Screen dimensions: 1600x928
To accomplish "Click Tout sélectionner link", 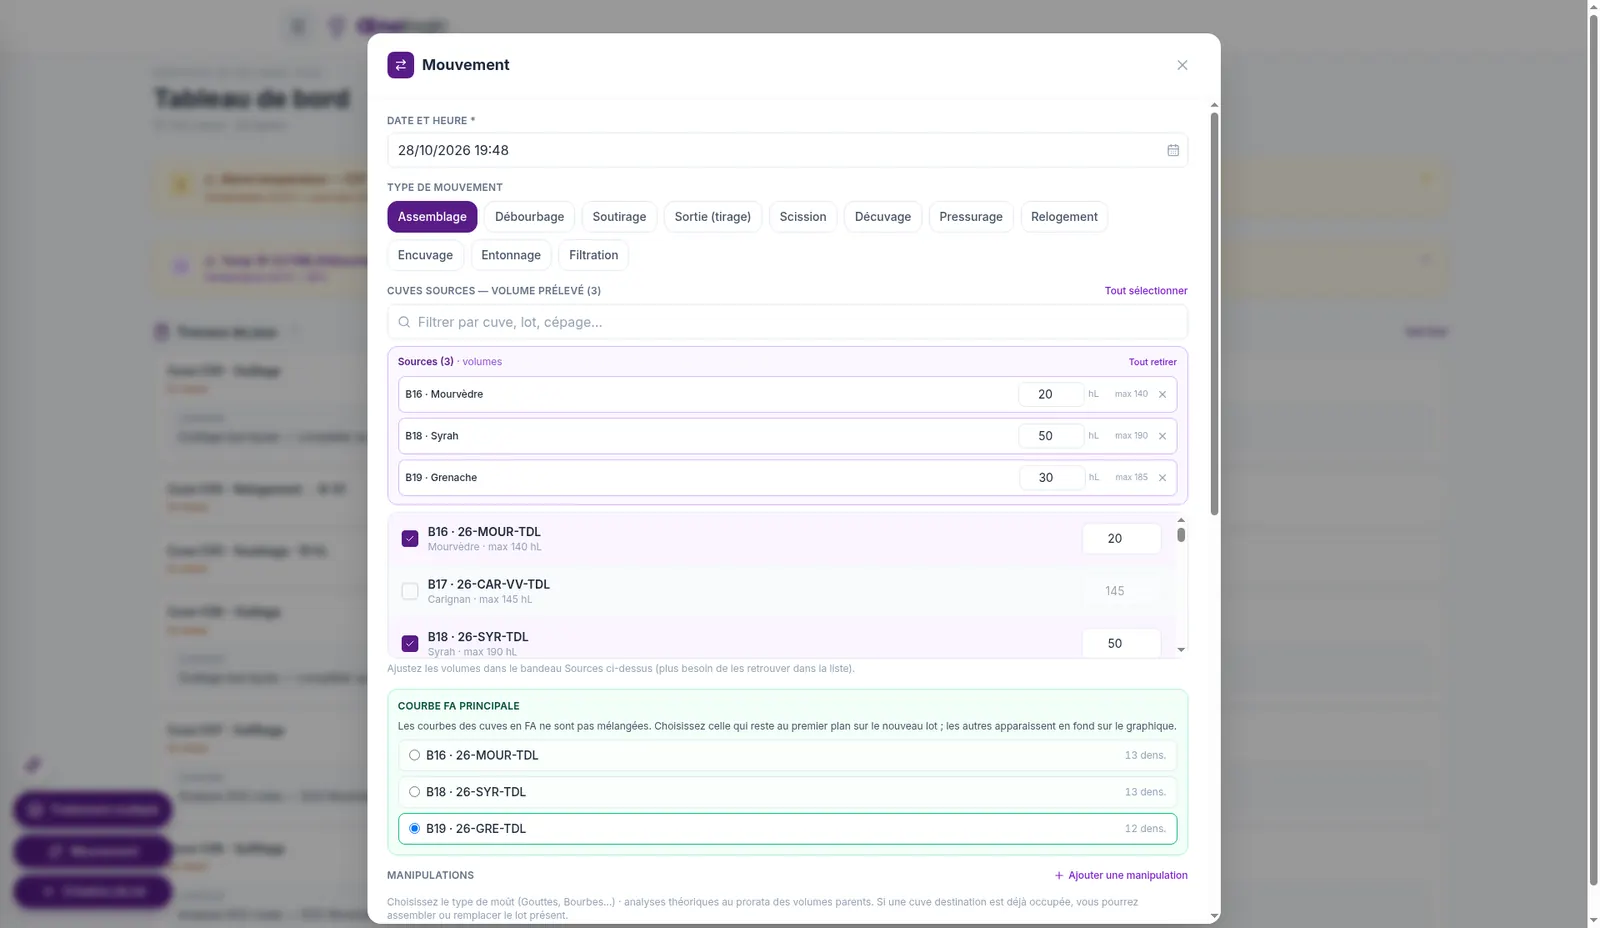I will point(1146,291).
